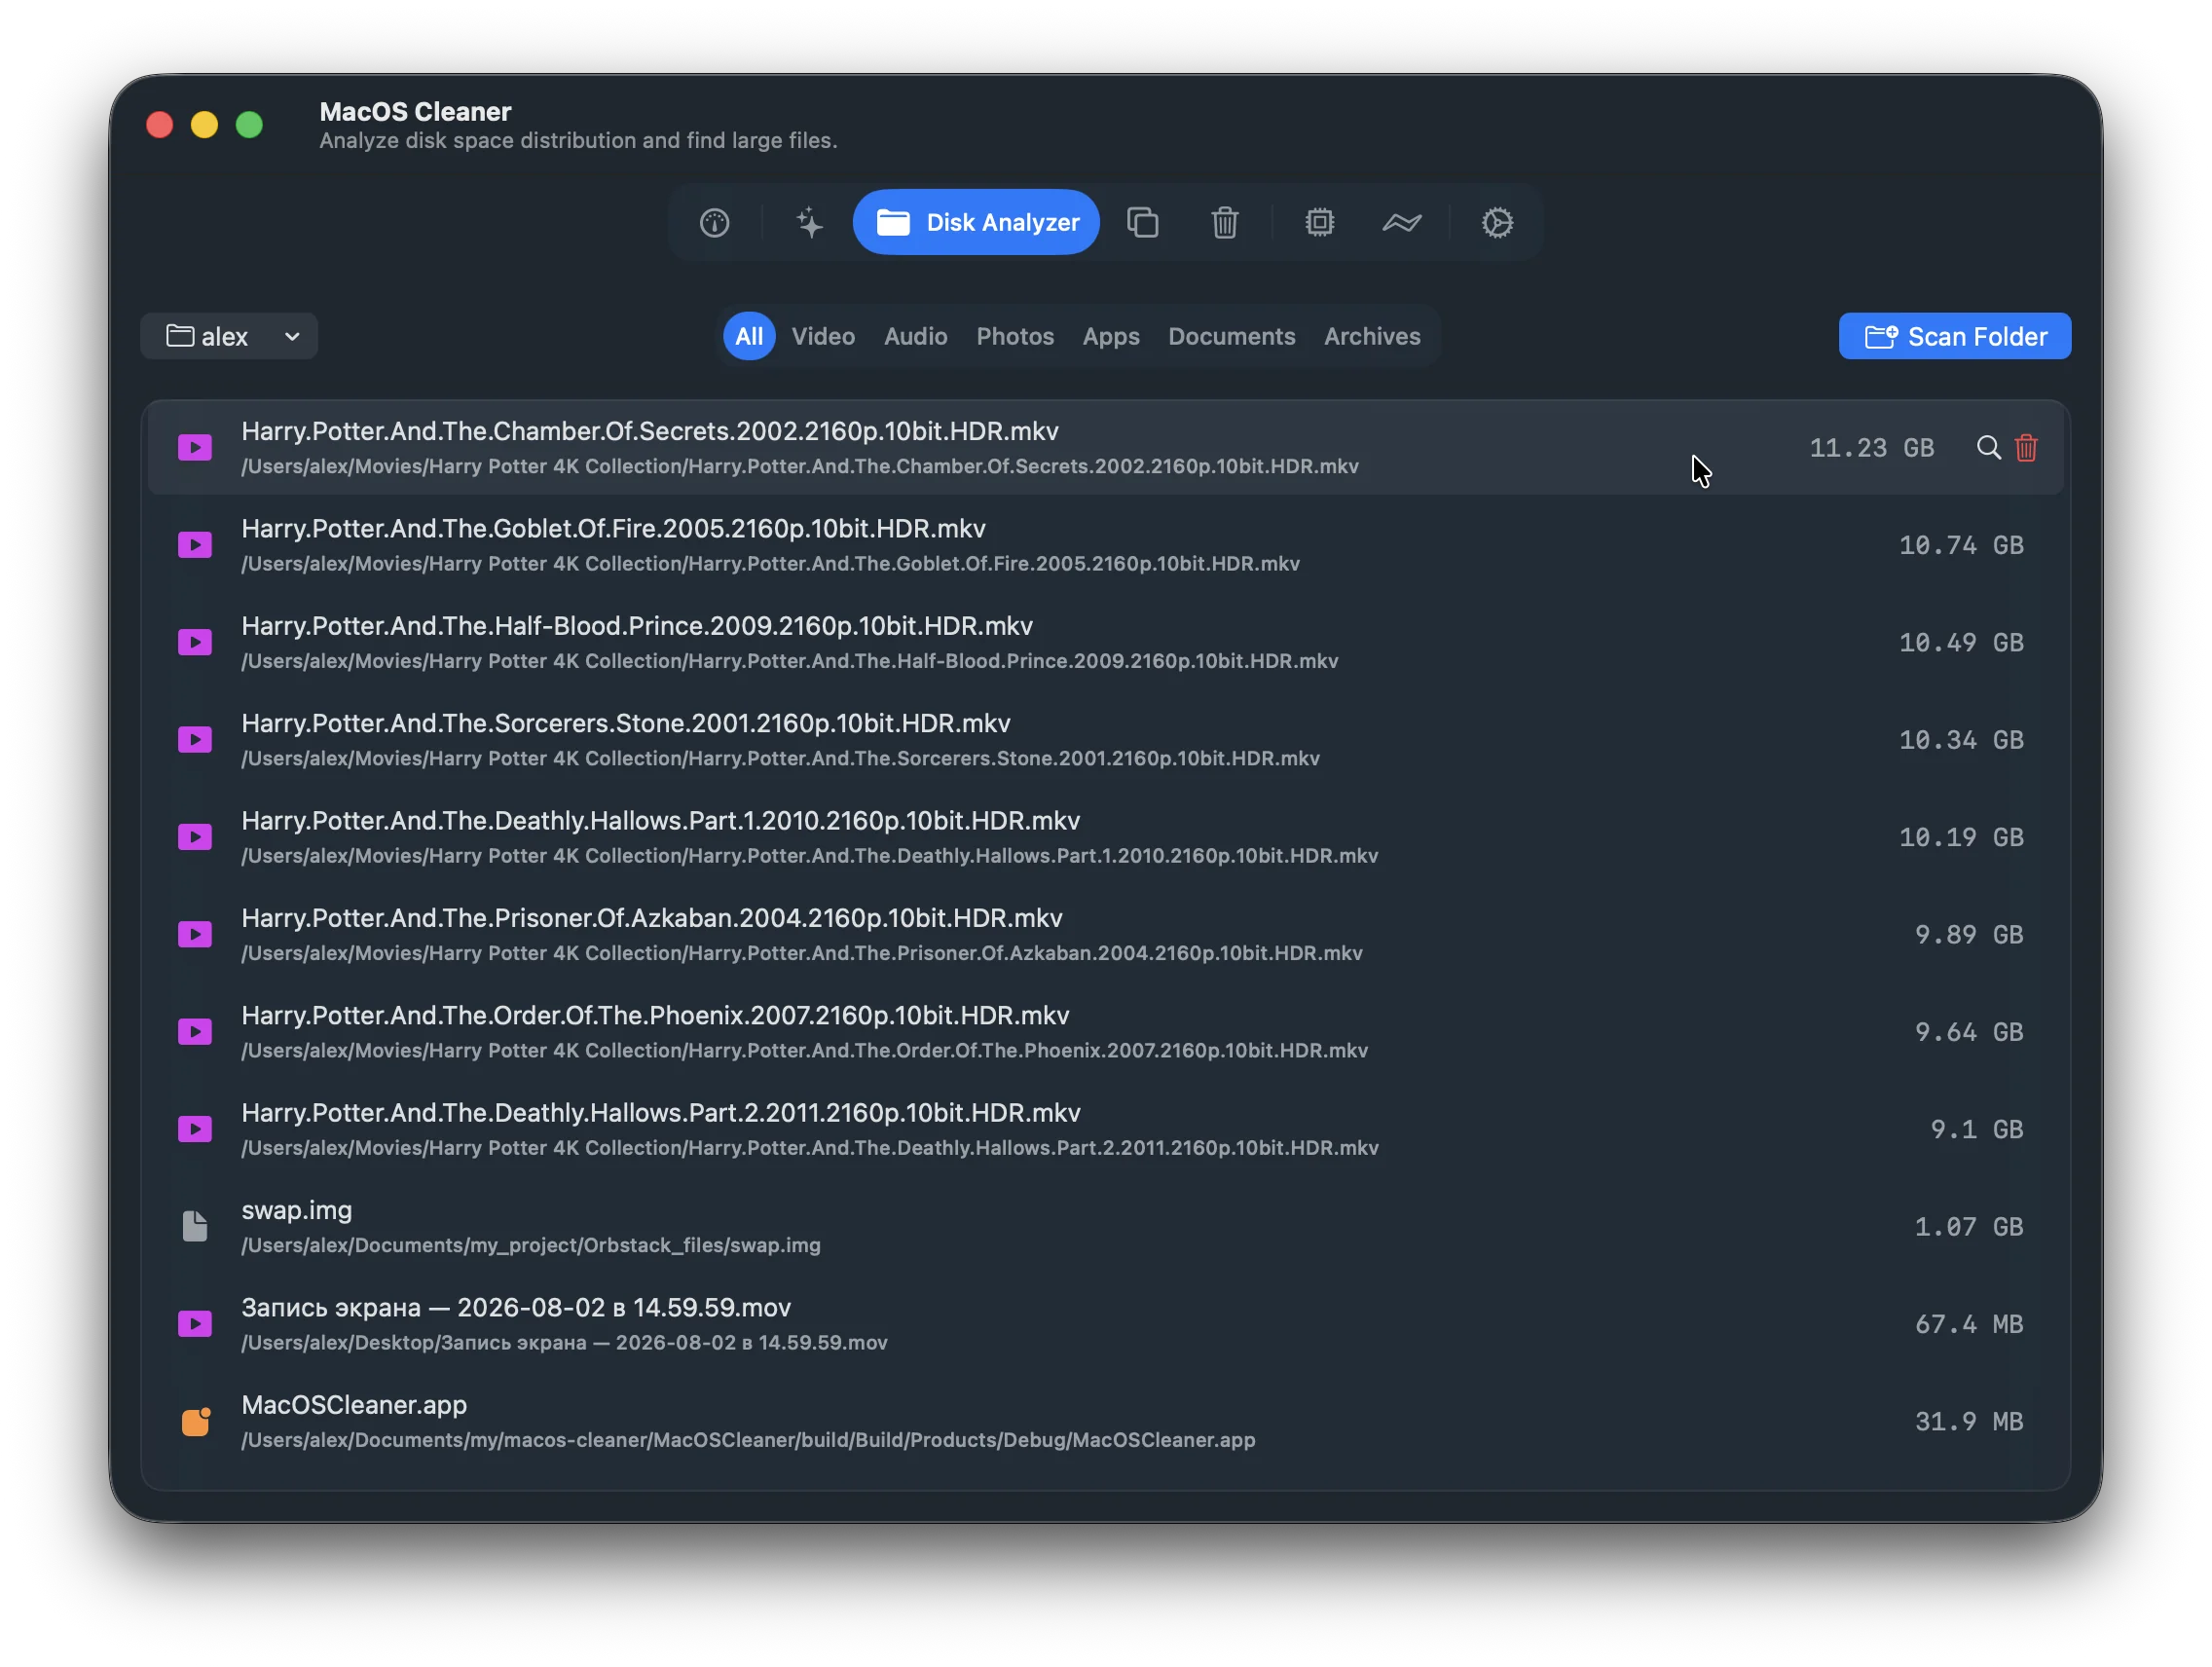Image resolution: width=2212 pixels, height=1667 pixels.
Task: Click the 10.74 GB size value
Action: (1961, 545)
